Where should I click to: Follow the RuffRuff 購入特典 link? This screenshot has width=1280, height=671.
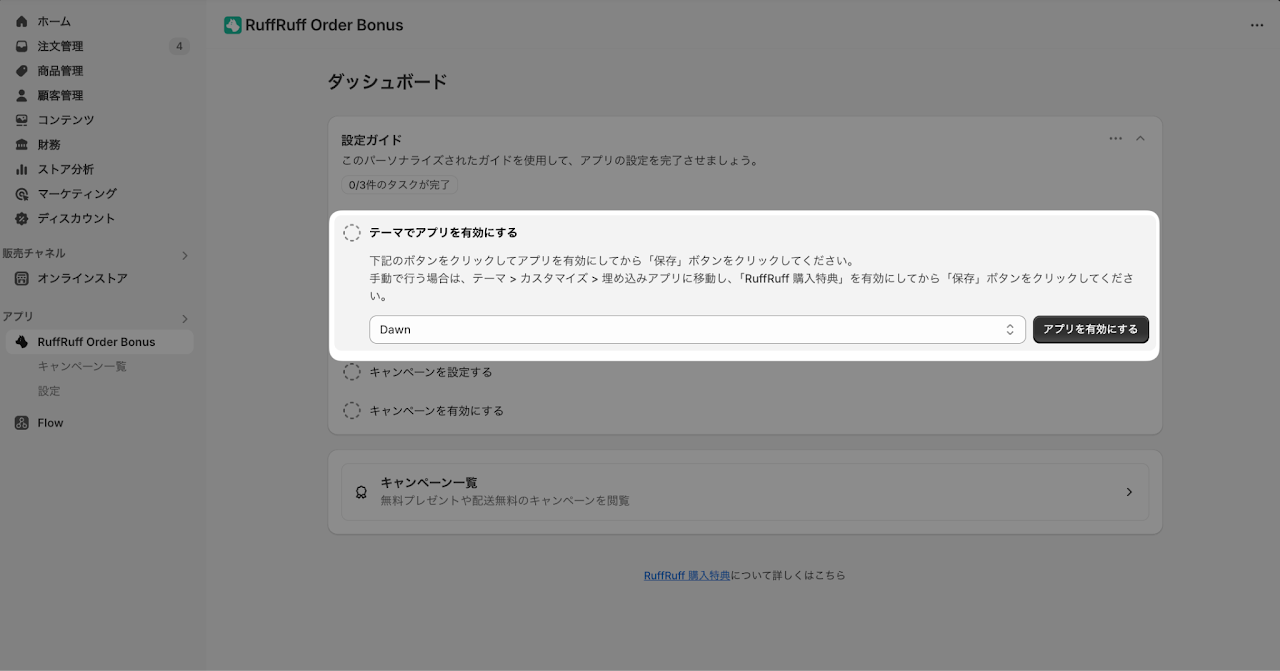coord(687,576)
